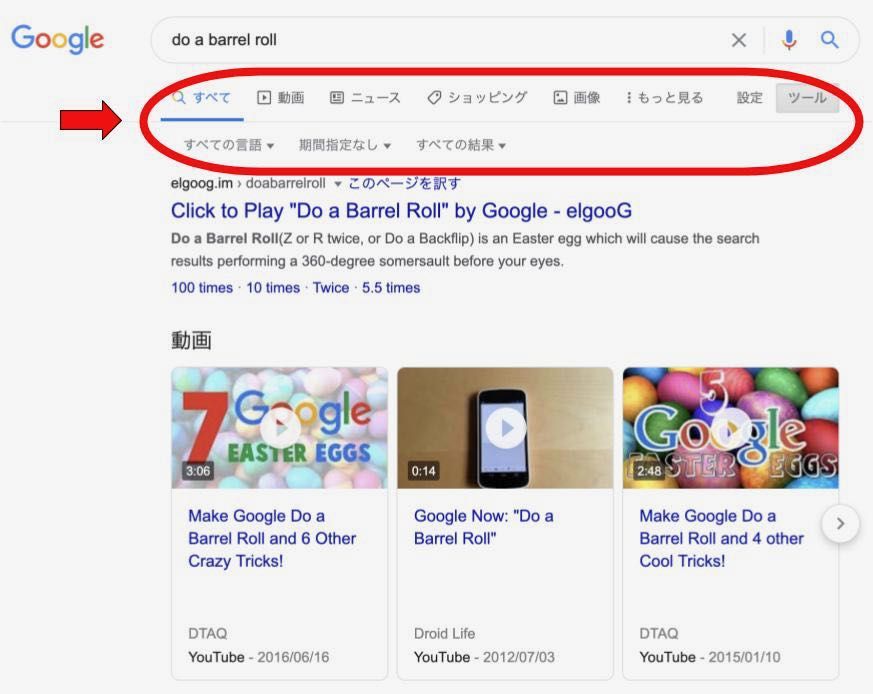Click 'Droid Life' channel name
This screenshot has height=694, width=873.
pos(444,633)
